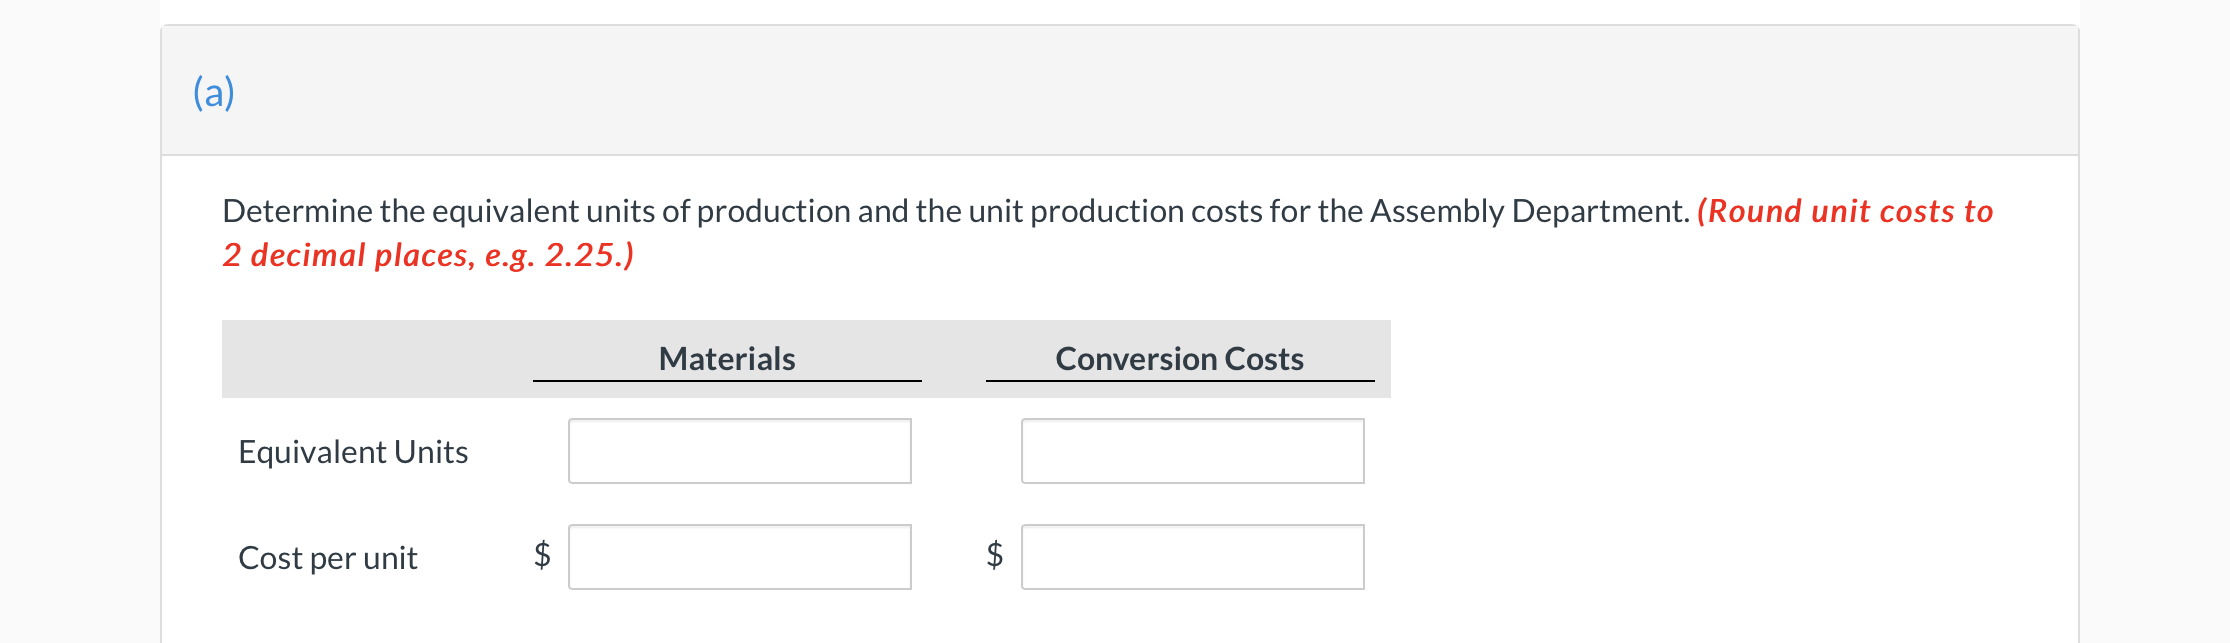Click the Conversion Costs equivalent units field

pos(1192,451)
